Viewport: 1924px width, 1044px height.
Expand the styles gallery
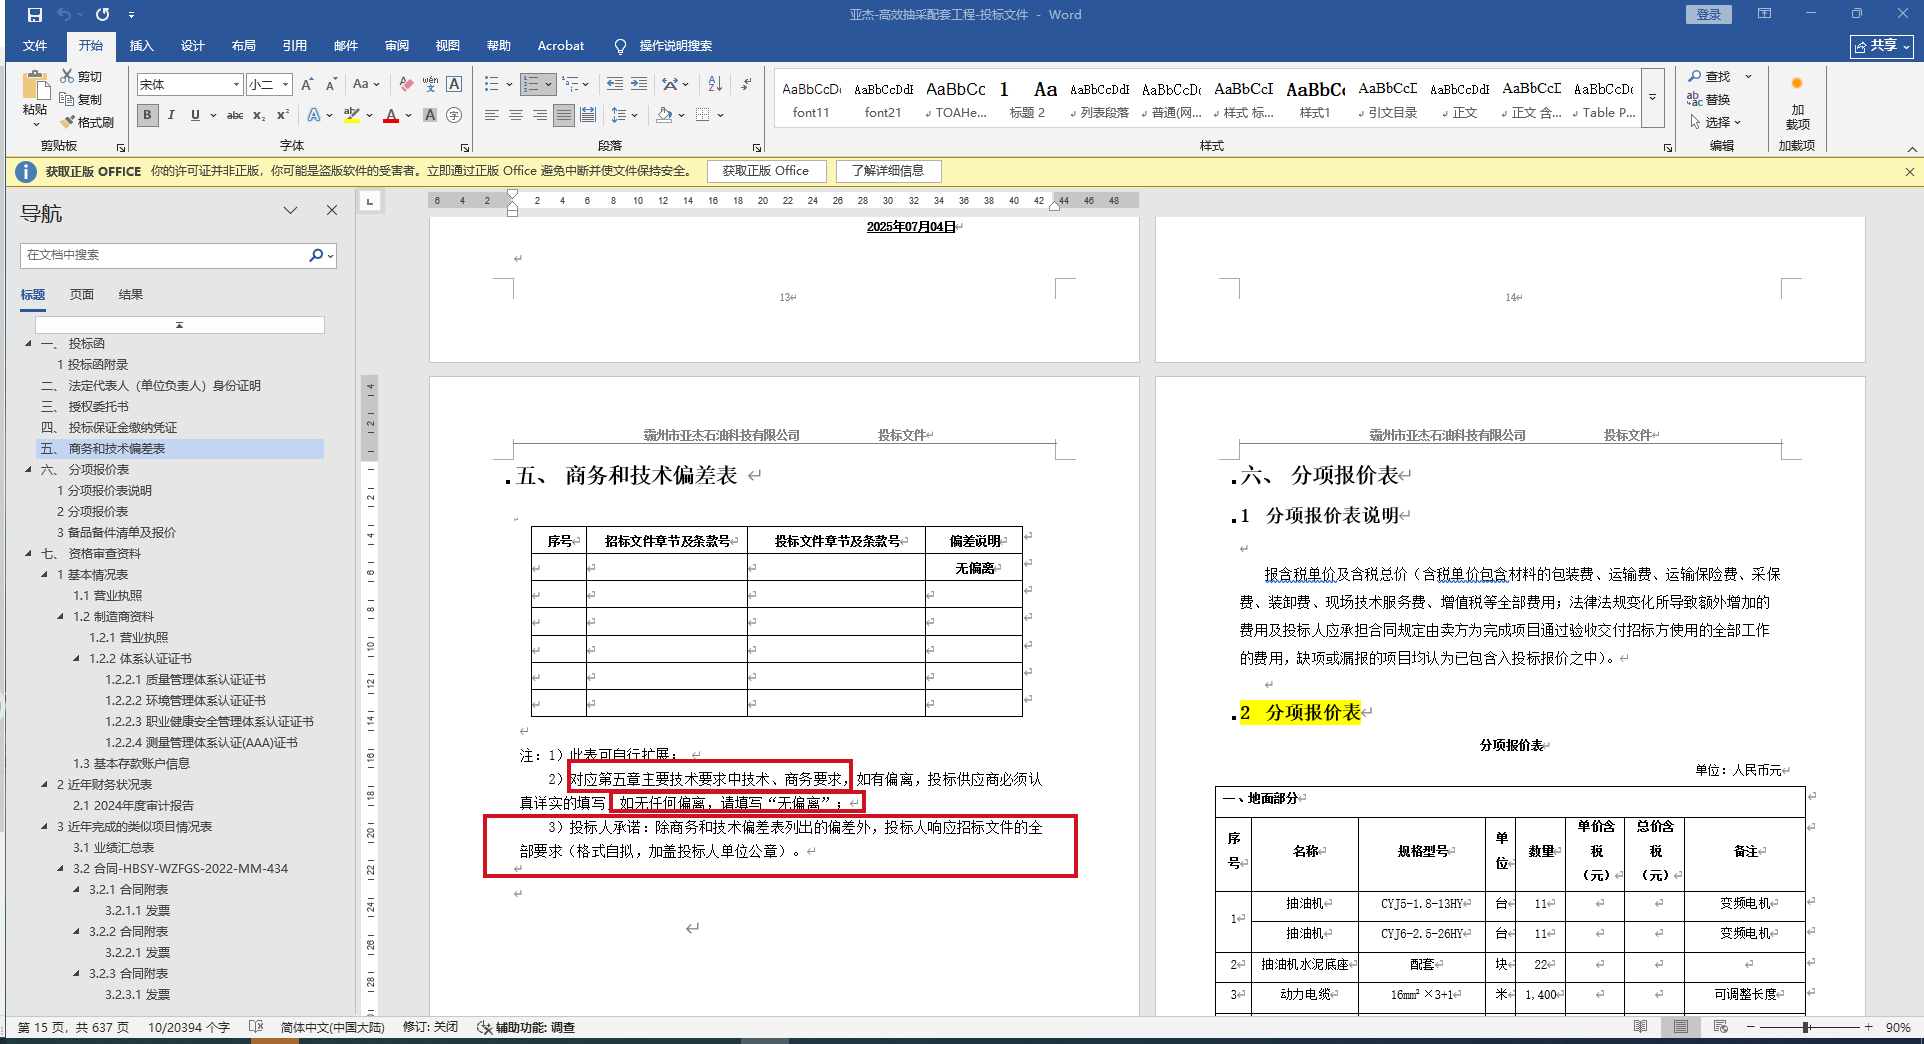[x=1653, y=98]
